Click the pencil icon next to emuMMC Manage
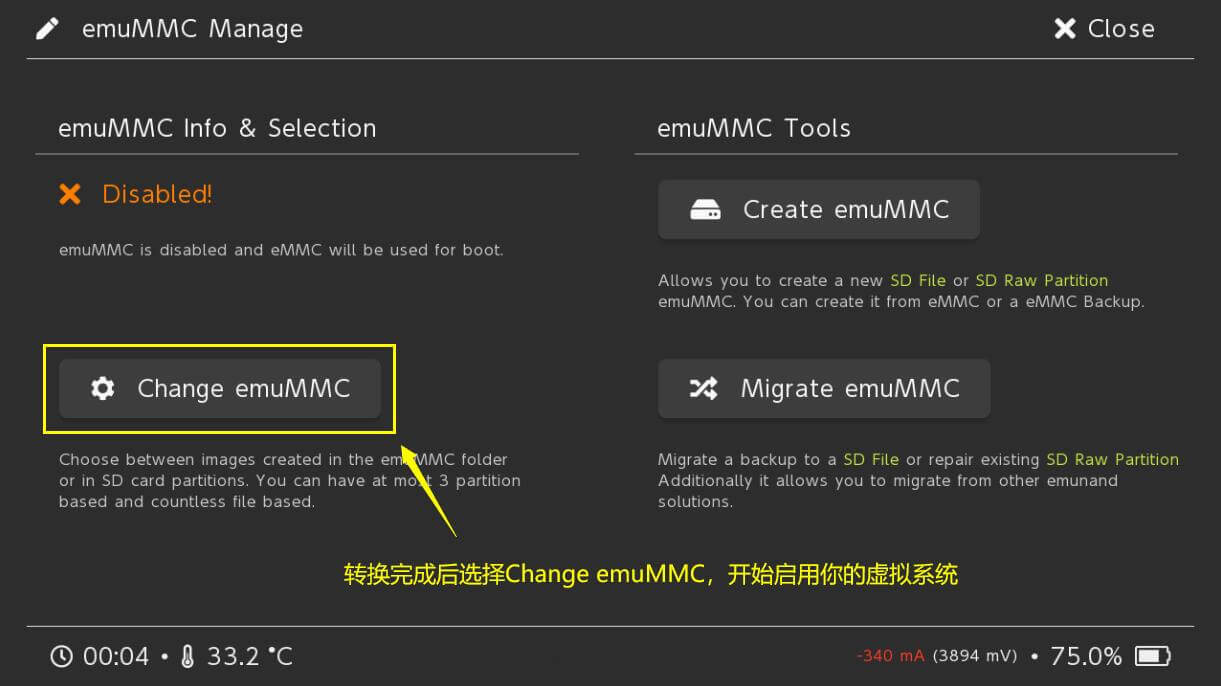 coord(47,29)
